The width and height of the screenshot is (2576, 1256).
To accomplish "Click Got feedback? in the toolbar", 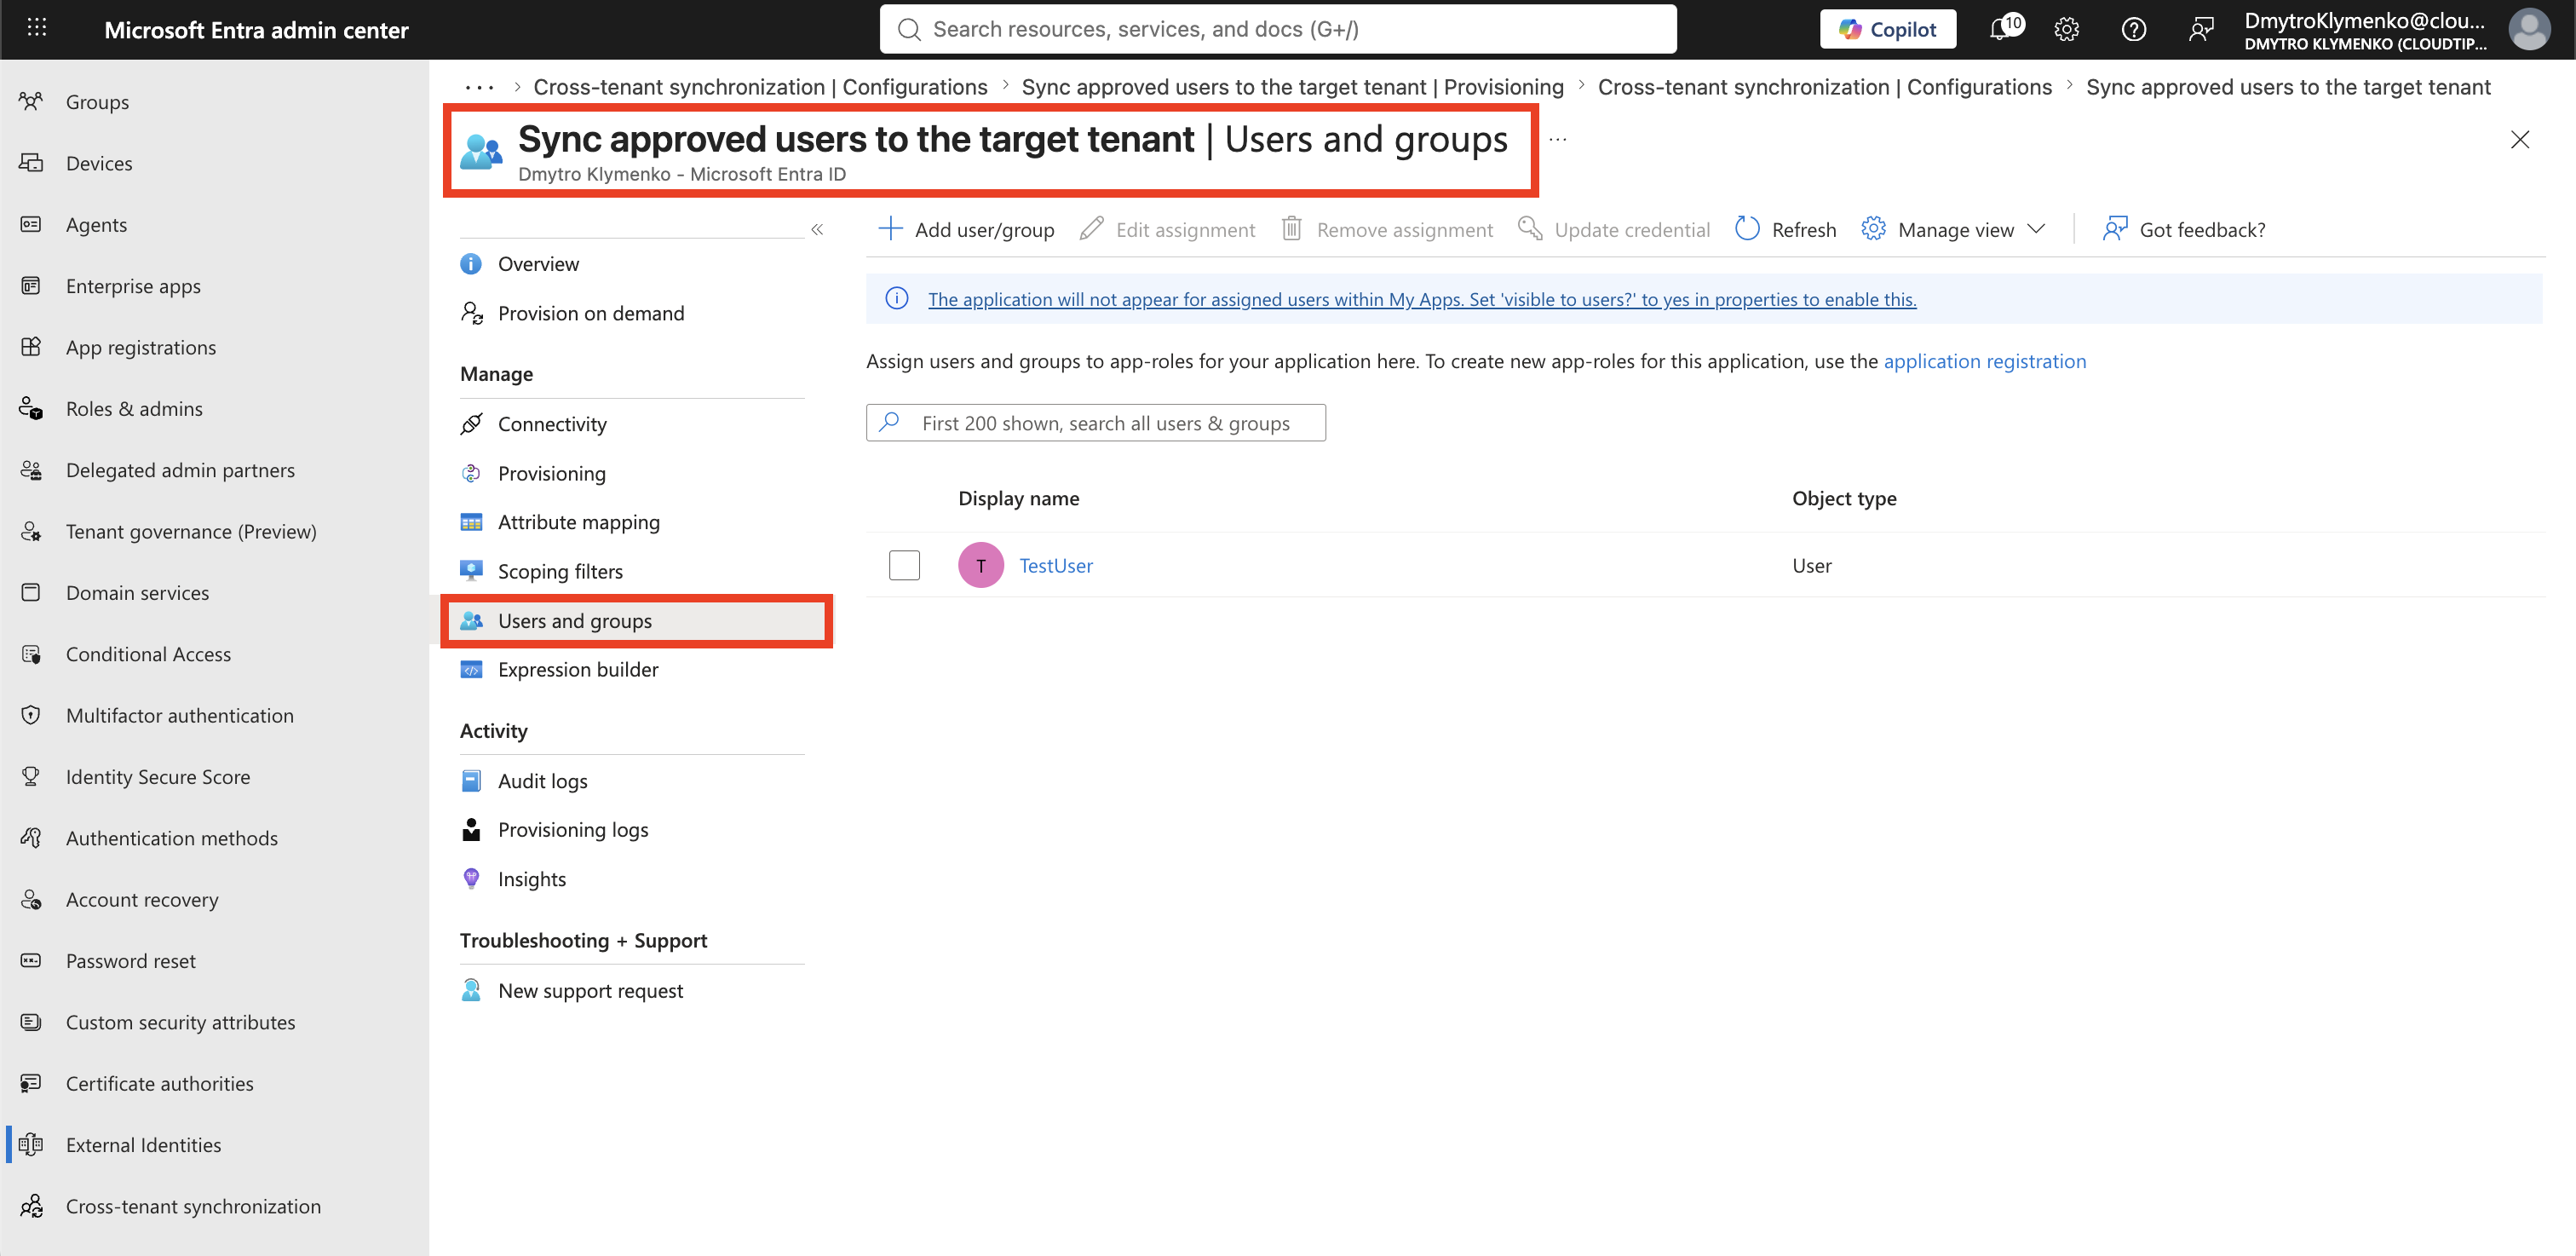I will click(x=2183, y=230).
